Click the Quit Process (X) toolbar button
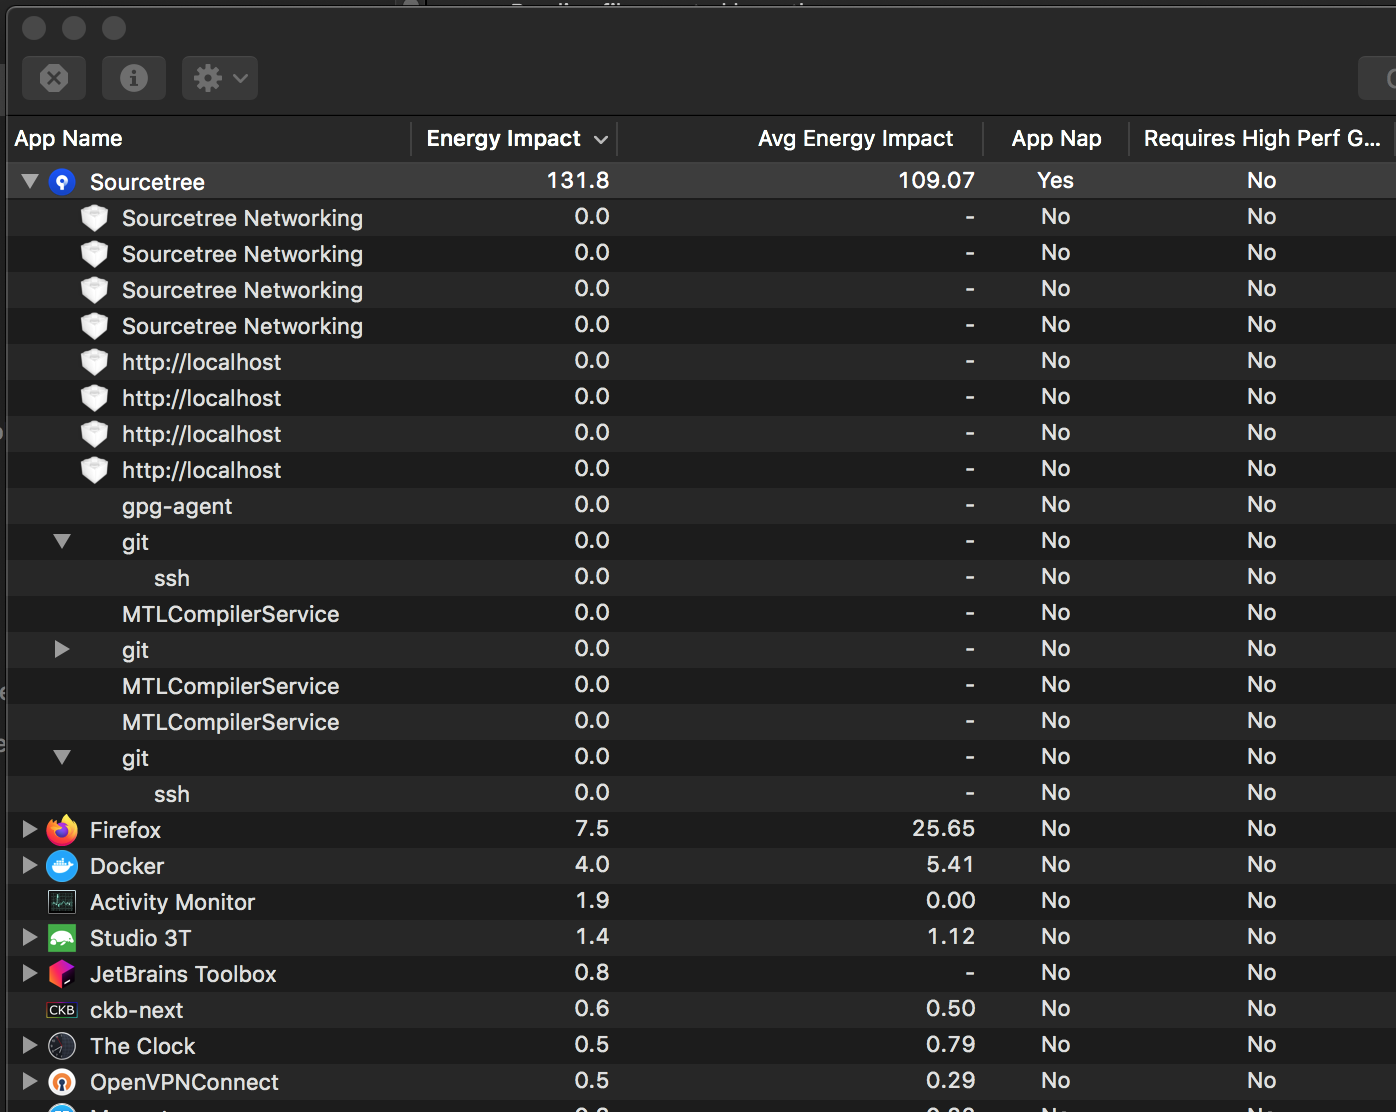Viewport: 1396px width, 1112px height. pyautogui.click(x=54, y=78)
